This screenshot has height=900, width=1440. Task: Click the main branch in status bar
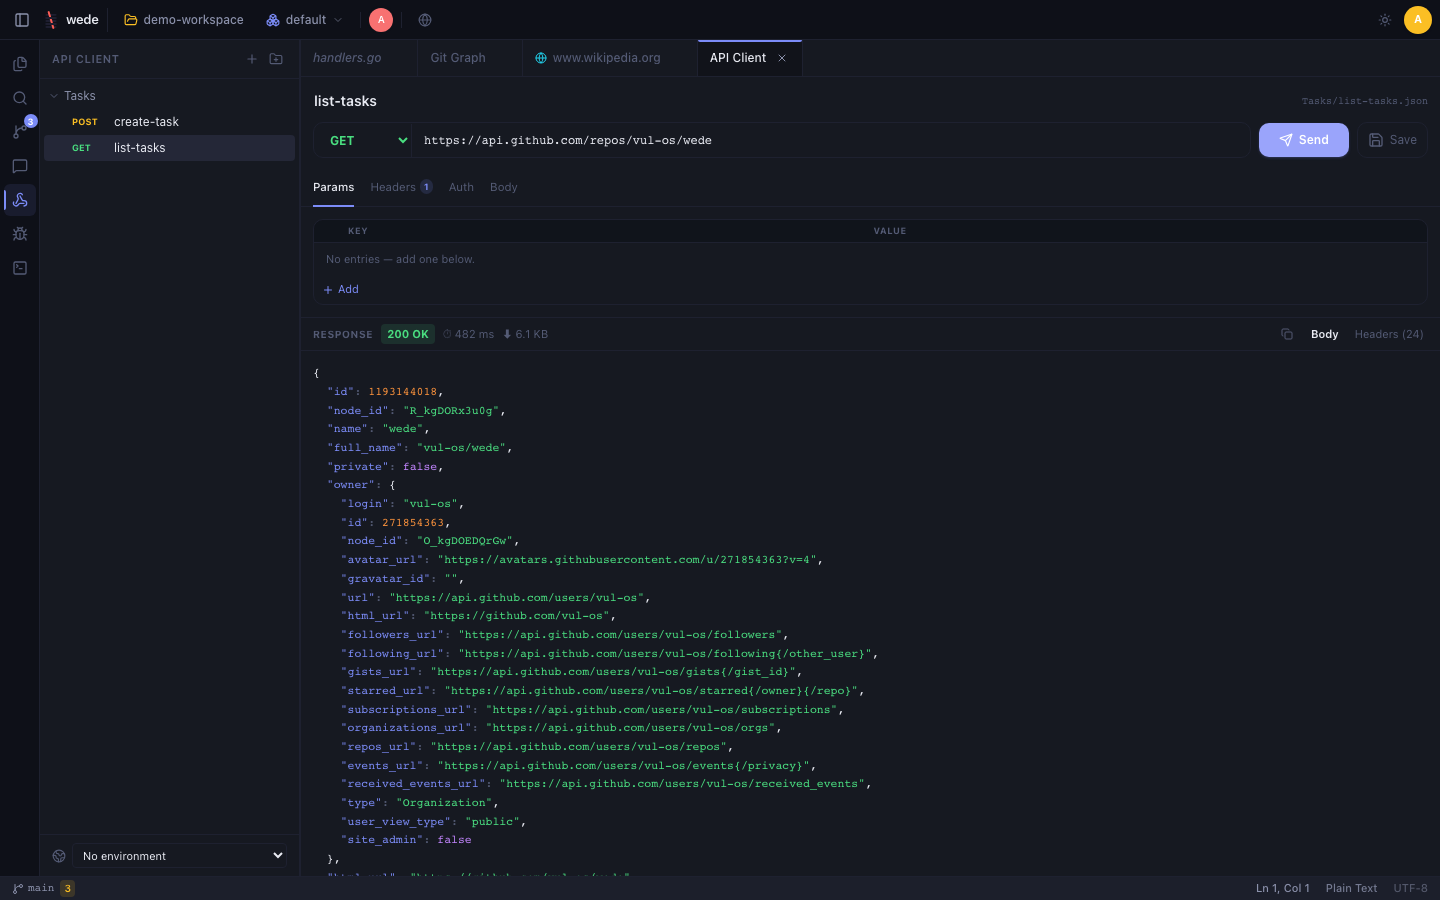34,888
